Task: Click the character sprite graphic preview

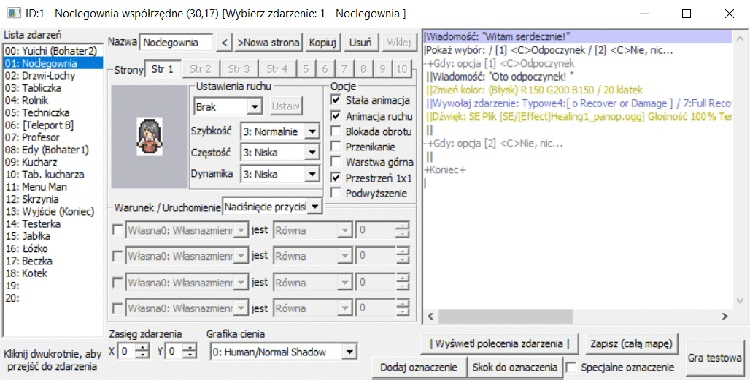Action: coord(149,136)
